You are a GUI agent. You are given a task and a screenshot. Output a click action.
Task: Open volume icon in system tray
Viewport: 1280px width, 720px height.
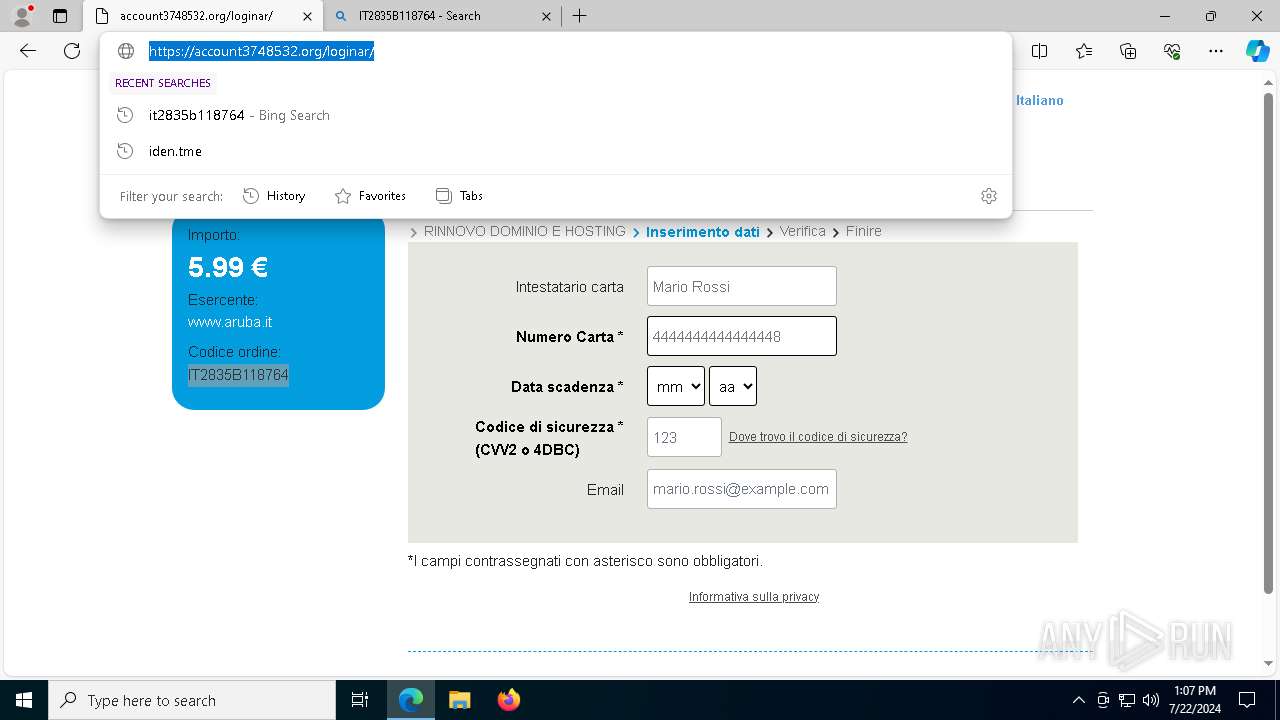pyautogui.click(x=1151, y=700)
